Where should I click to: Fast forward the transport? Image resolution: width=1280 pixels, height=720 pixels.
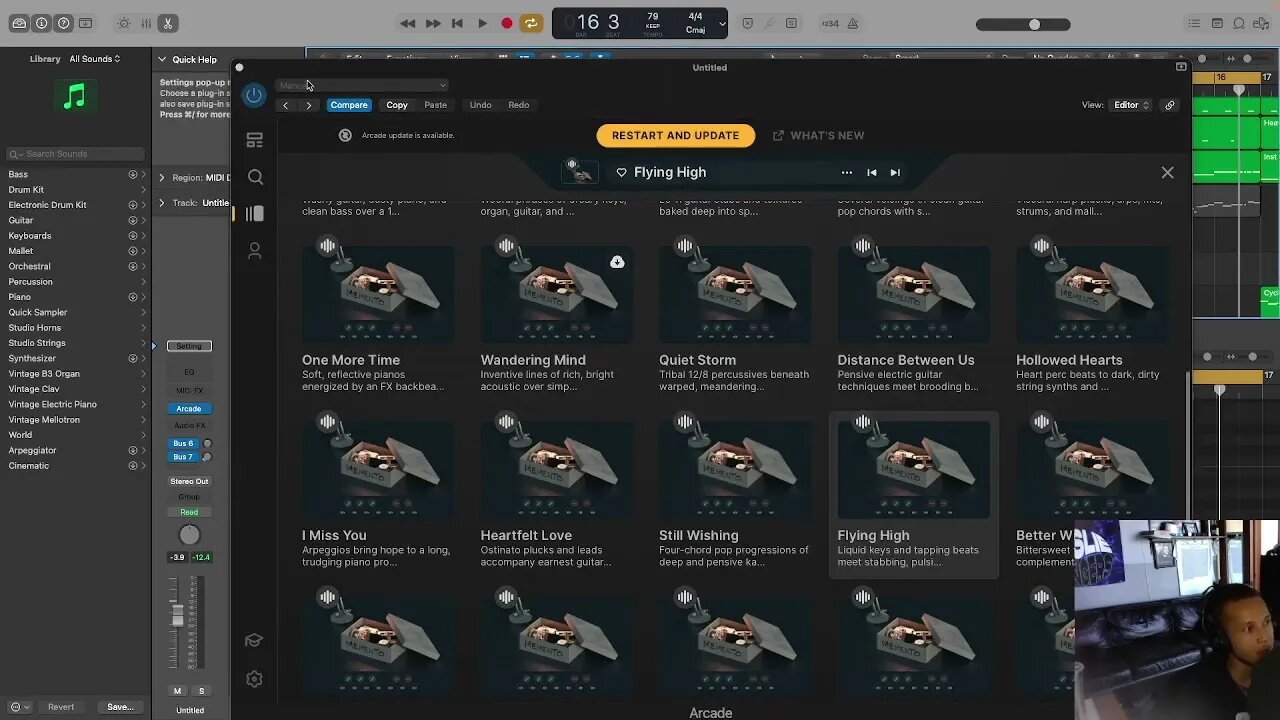point(433,23)
